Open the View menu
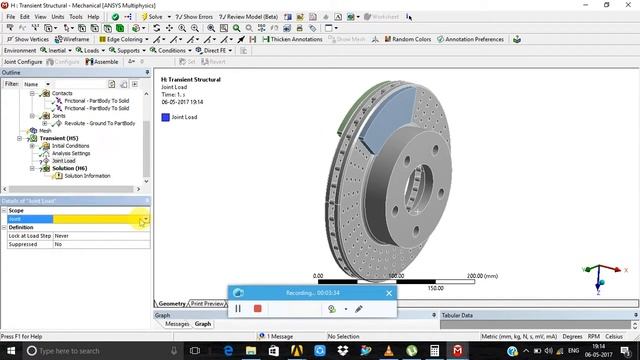This screenshot has width=640, height=360. [40, 17]
